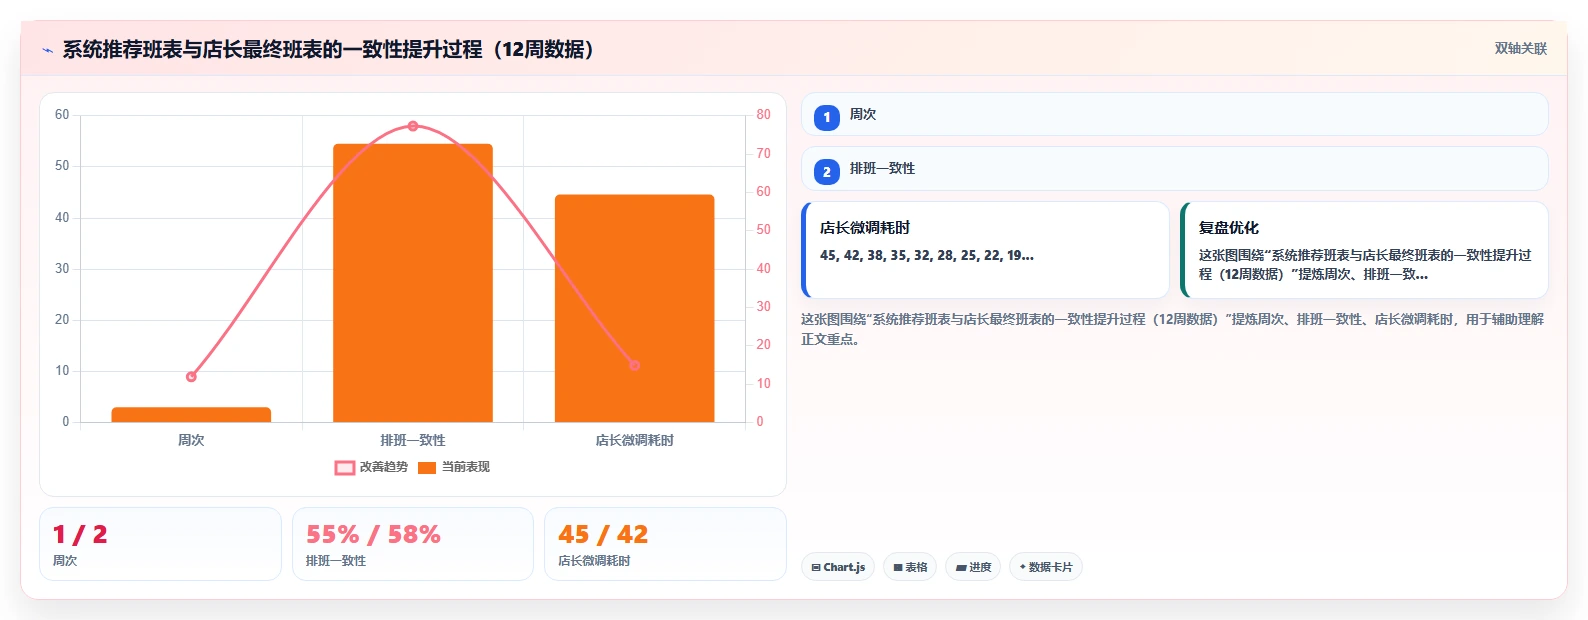This screenshot has height=620, width=1588.
Task: Expand the 排班一致性 list row
Action: (x=1174, y=169)
